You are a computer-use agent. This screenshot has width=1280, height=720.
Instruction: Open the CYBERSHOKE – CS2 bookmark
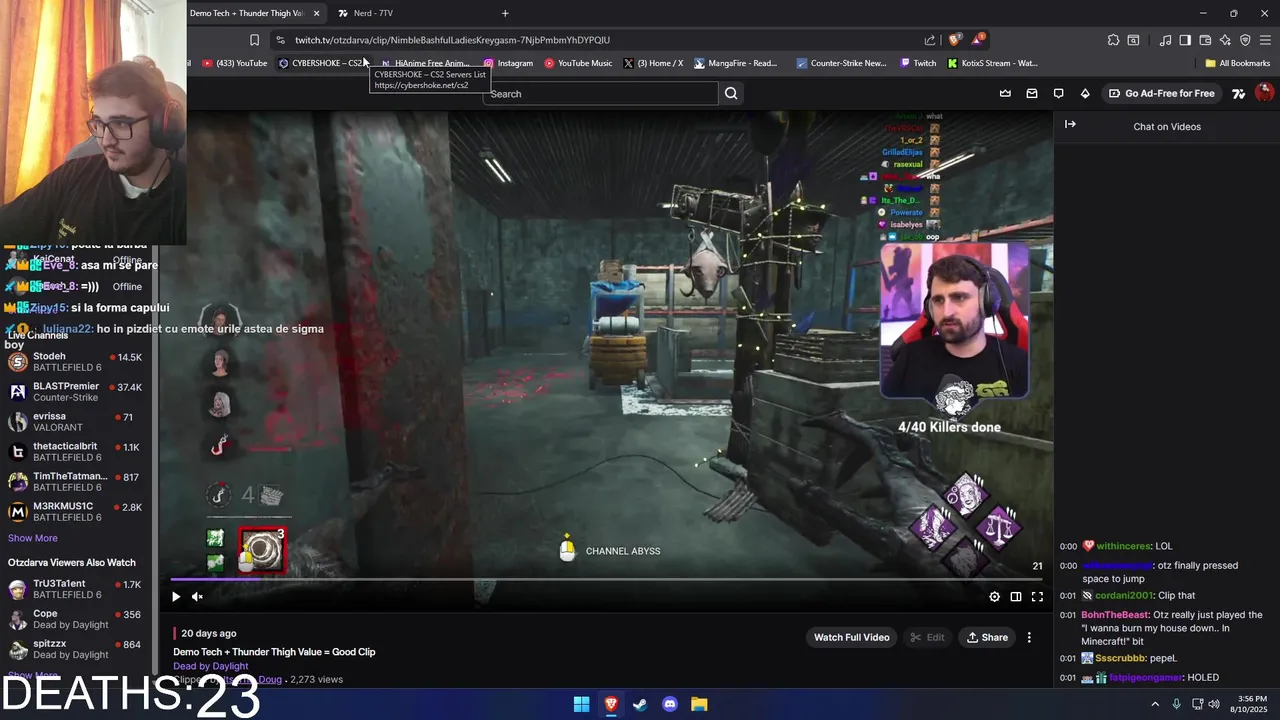click(x=320, y=63)
